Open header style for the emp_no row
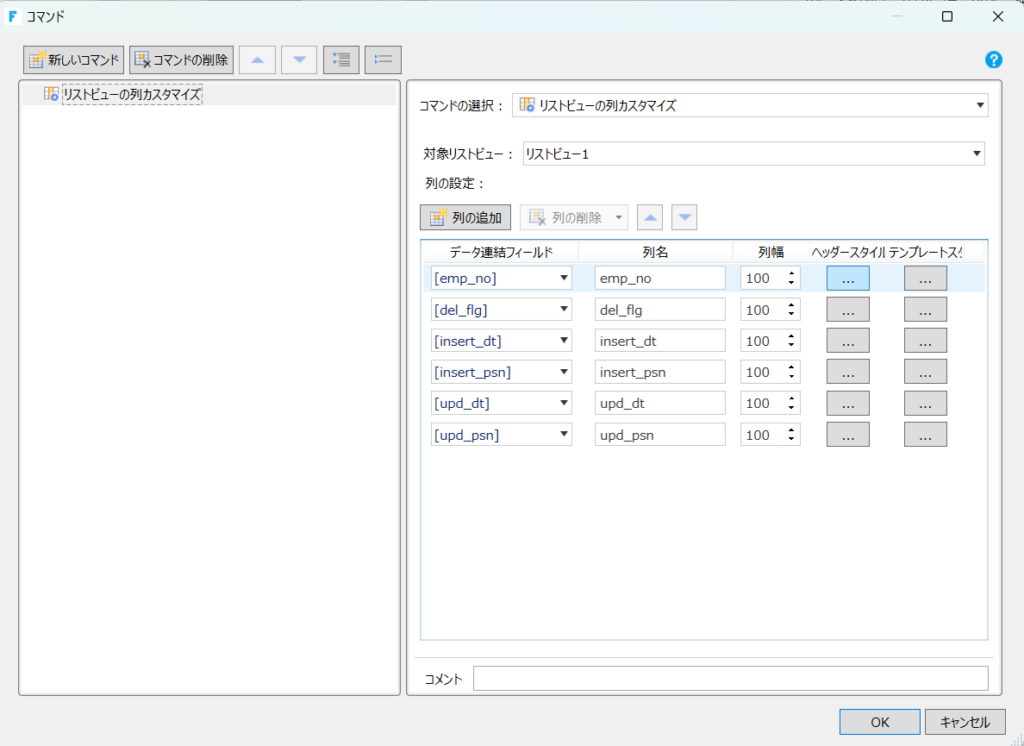1024x746 pixels. pyautogui.click(x=847, y=279)
